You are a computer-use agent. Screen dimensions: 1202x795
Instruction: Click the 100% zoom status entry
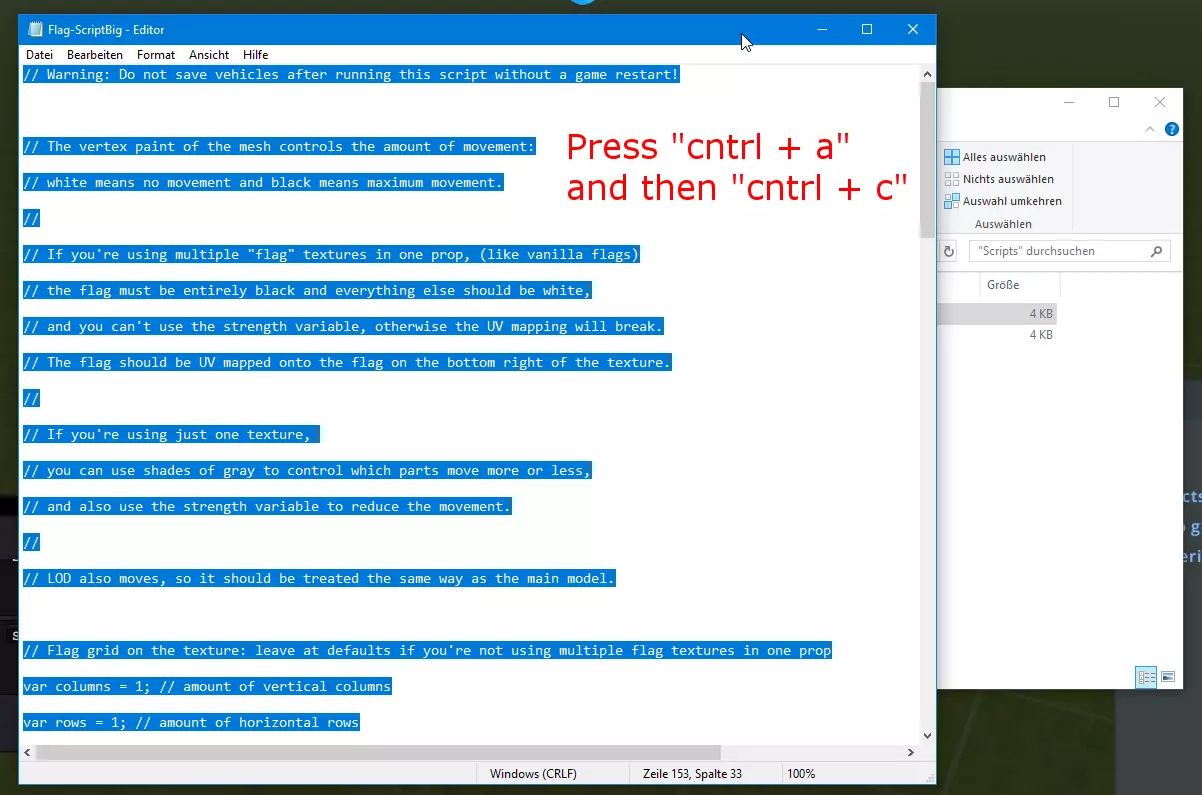[801, 774]
